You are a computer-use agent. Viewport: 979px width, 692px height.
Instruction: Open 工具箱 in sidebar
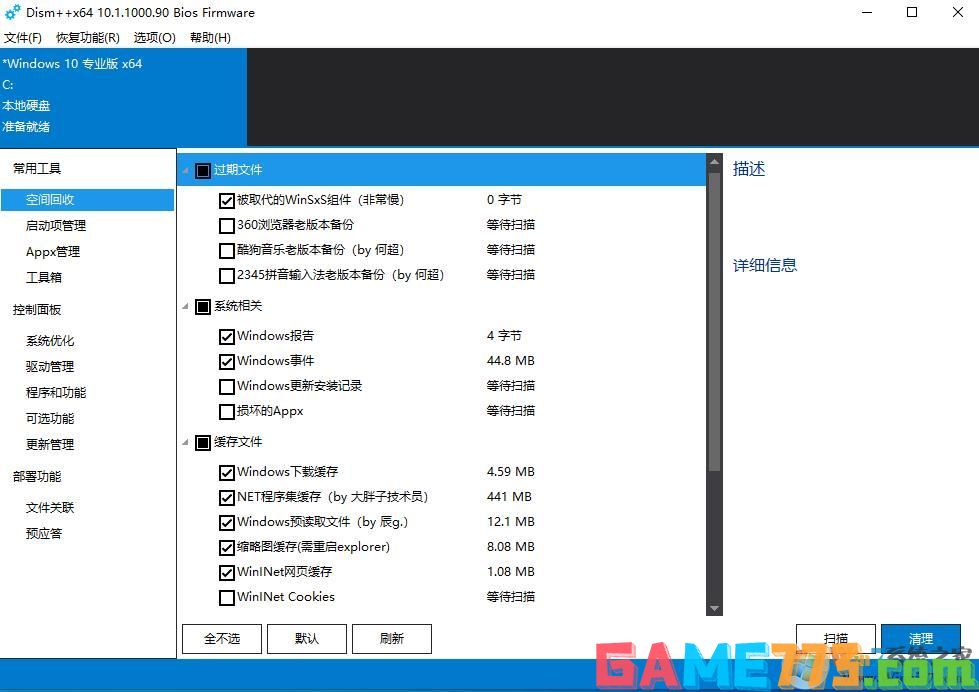[x=44, y=277]
